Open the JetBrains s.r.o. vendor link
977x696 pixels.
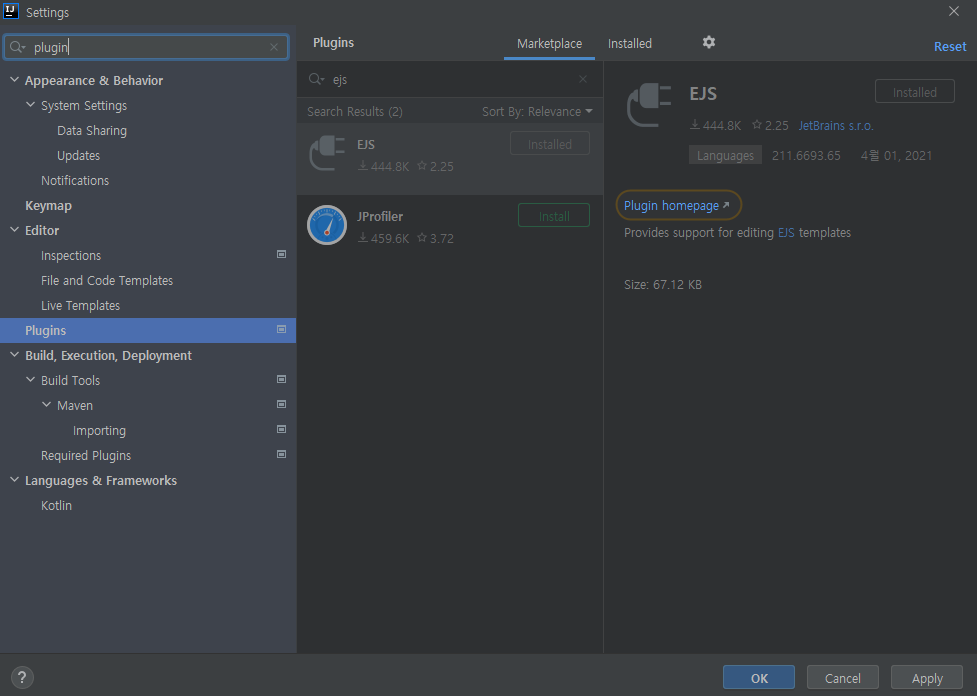click(x=836, y=125)
